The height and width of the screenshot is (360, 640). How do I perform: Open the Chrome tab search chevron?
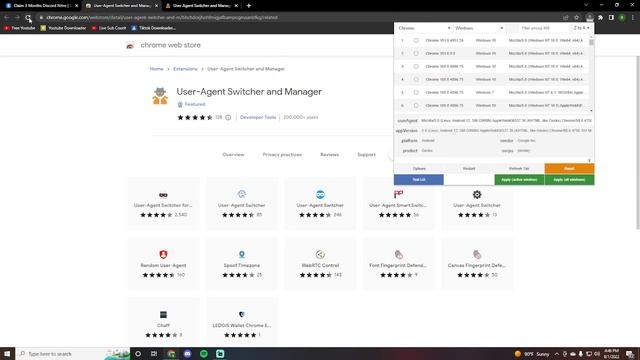click(x=586, y=5)
